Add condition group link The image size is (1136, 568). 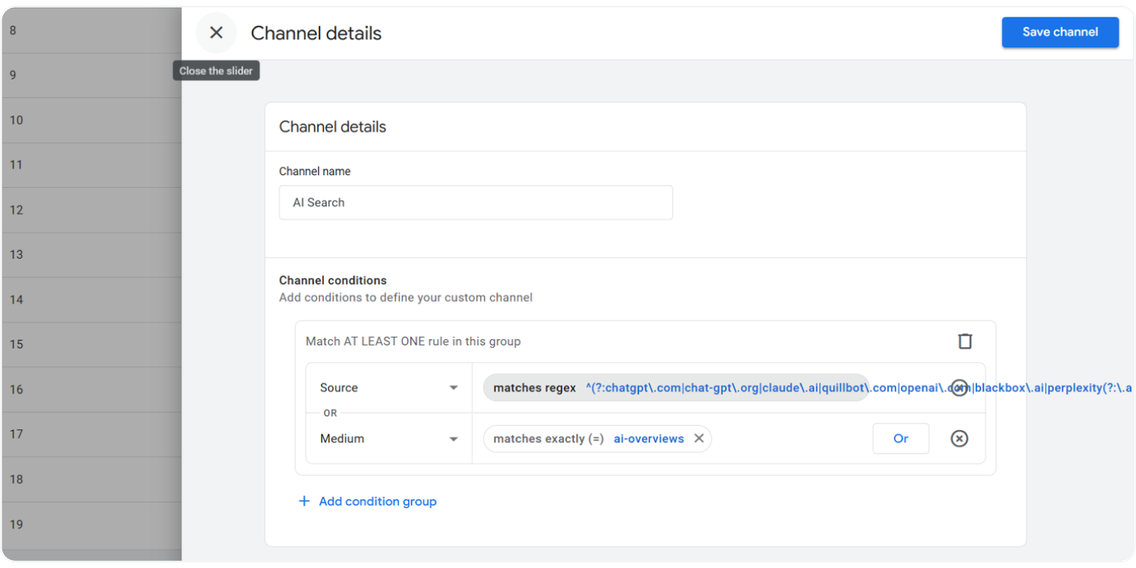368,501
